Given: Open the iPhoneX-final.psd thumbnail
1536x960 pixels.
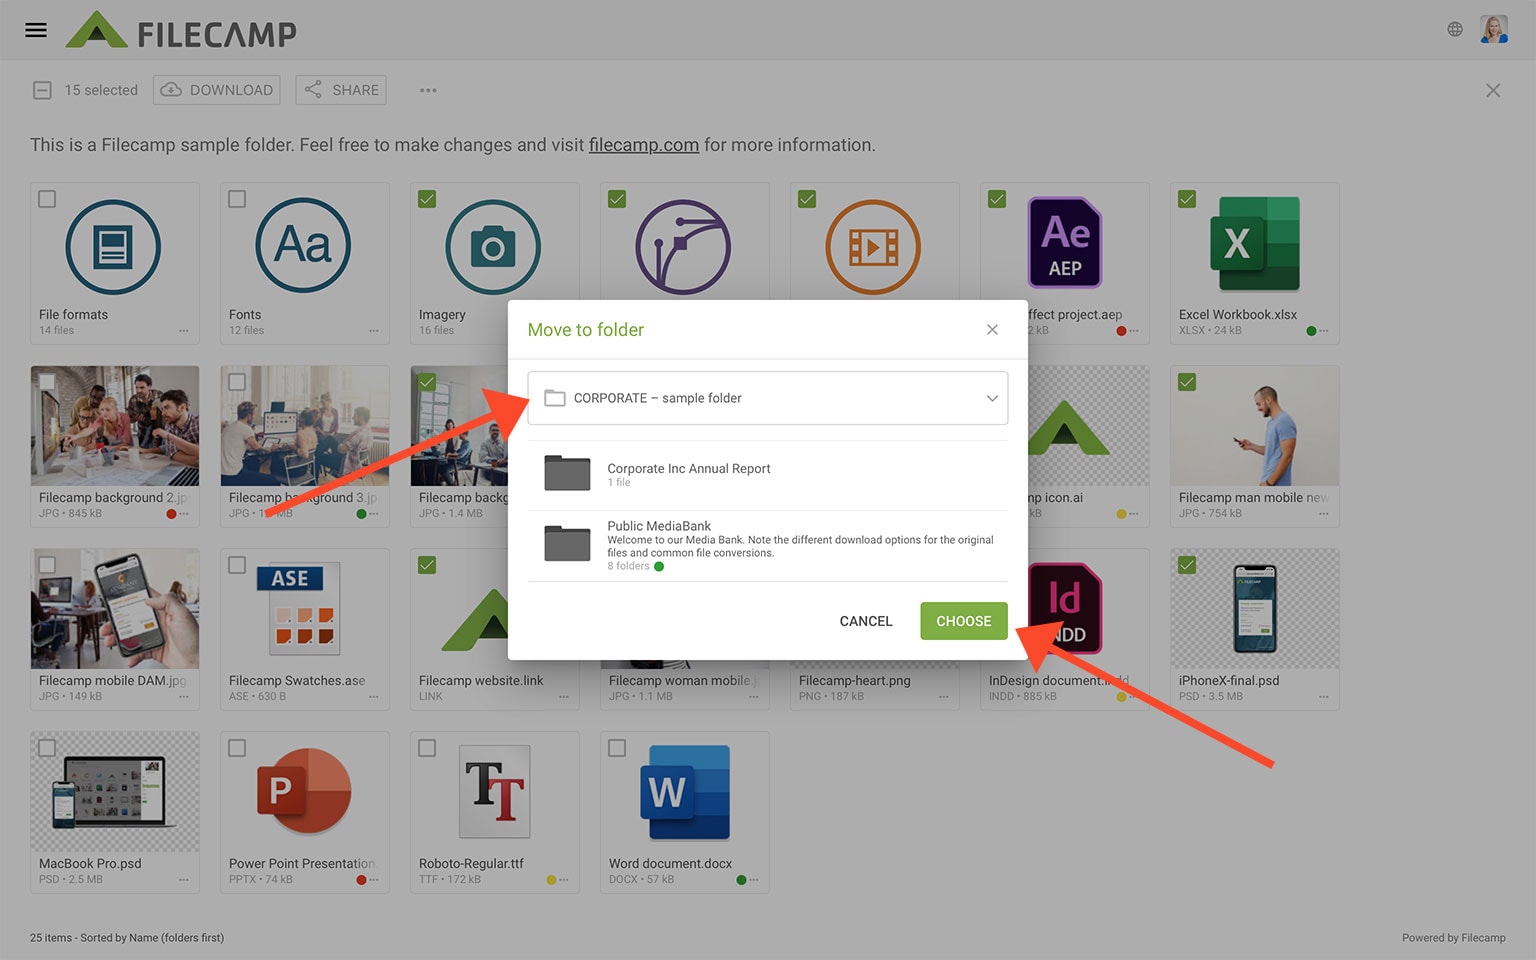Looking at the screenshot, I should [1255, 609].
